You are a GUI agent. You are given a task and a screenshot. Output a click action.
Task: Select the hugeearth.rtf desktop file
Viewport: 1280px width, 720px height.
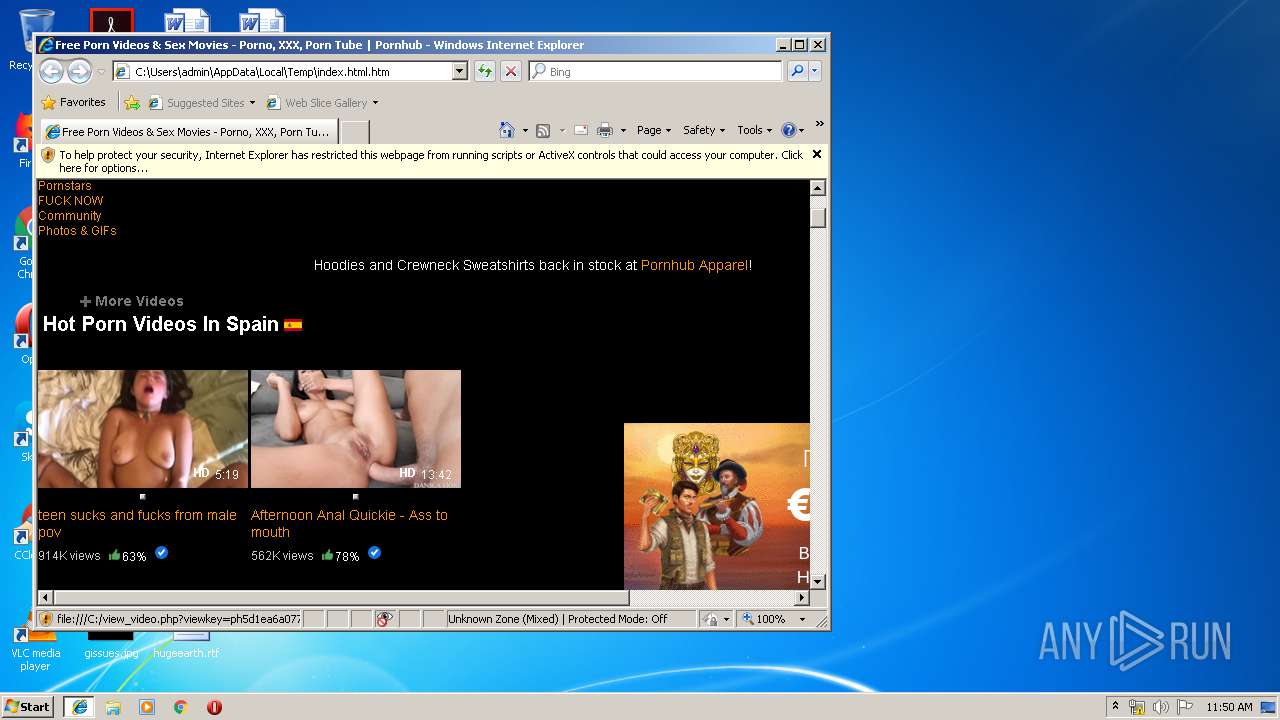[186, 645]
